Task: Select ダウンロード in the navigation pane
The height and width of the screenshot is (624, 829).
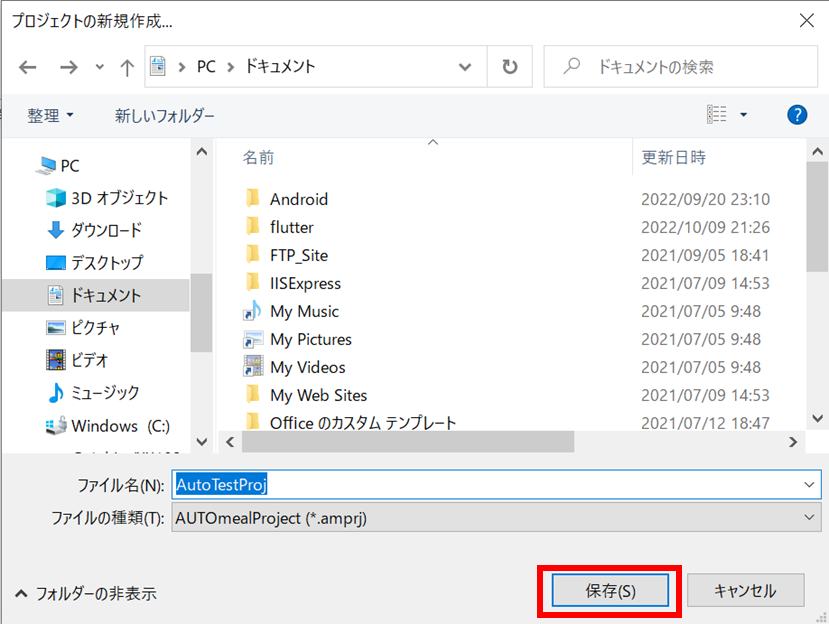Action: pos(106,230)
